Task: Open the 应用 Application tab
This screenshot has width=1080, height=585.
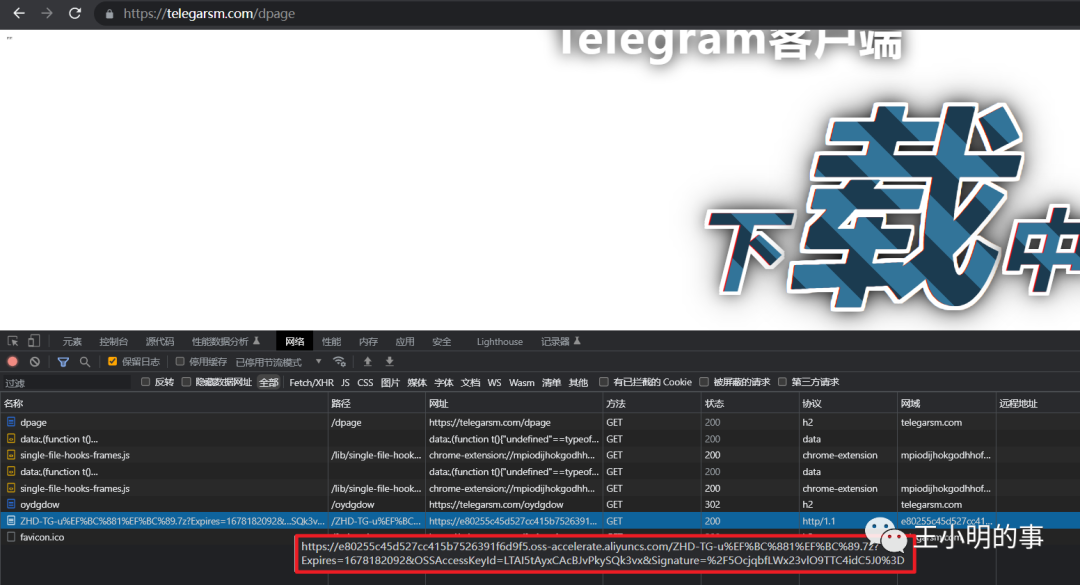Action: coord(405,342)
